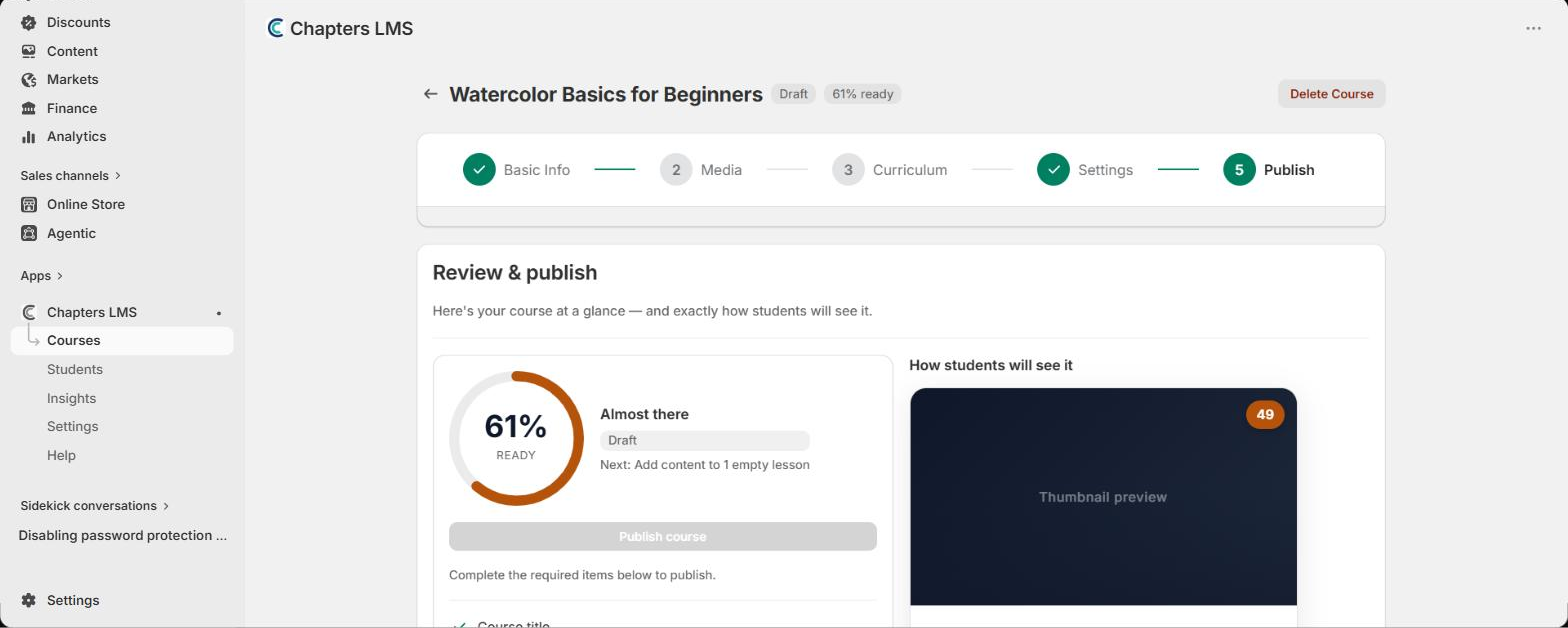
Task: Click the Online Store icon
Action: click(29, 204)
